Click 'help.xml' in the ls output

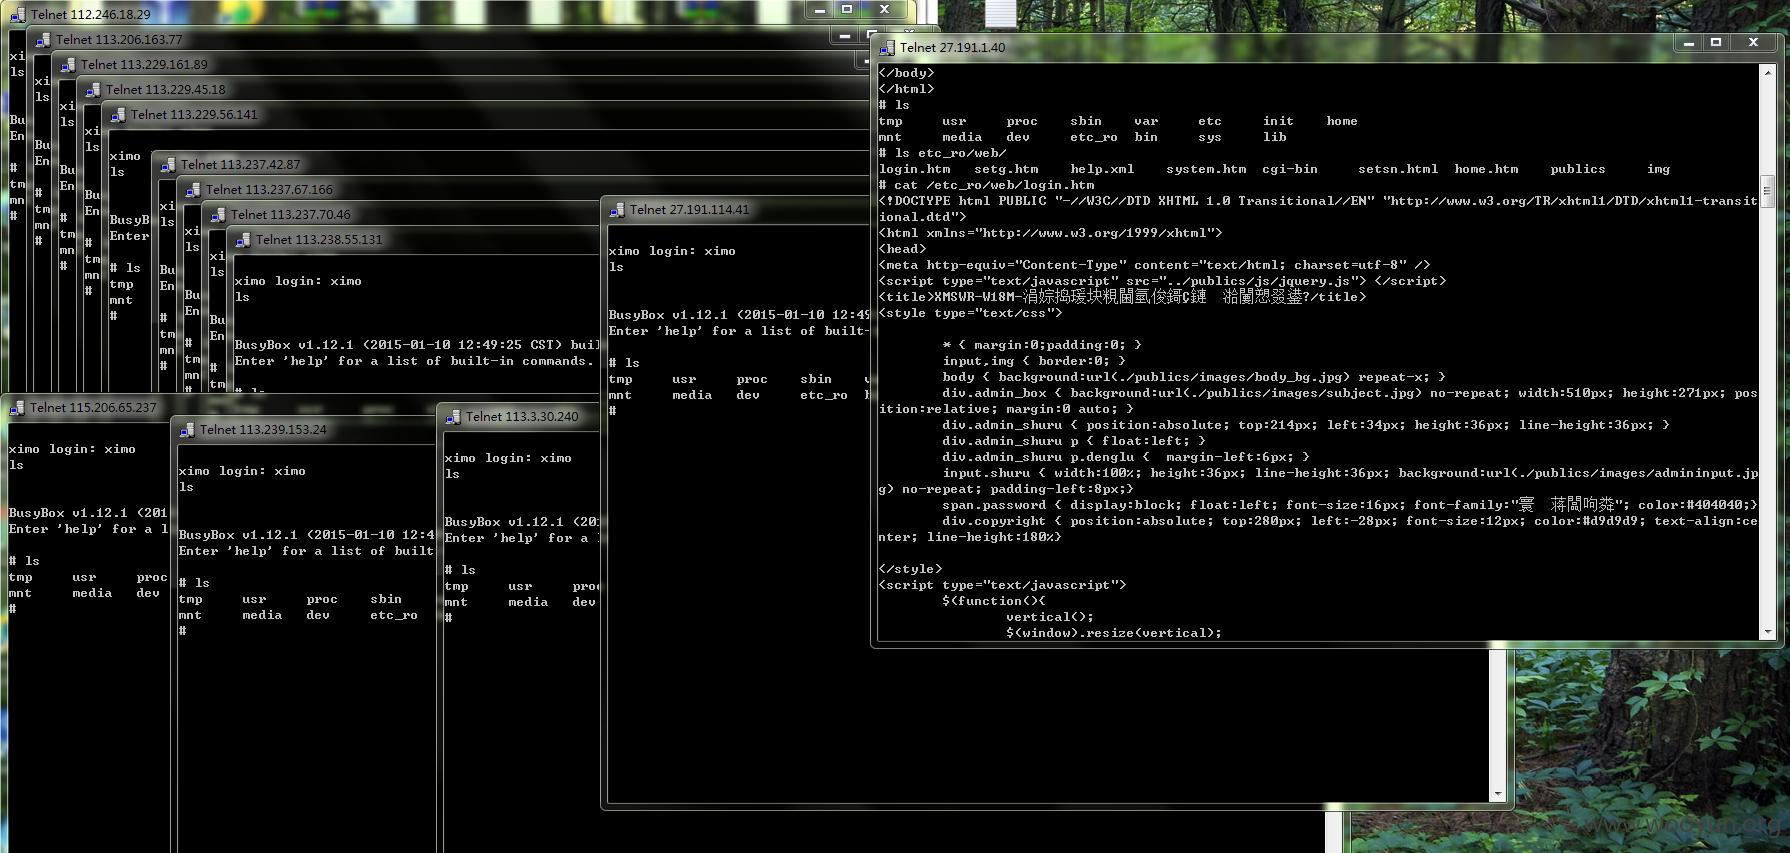(1102, 169)
